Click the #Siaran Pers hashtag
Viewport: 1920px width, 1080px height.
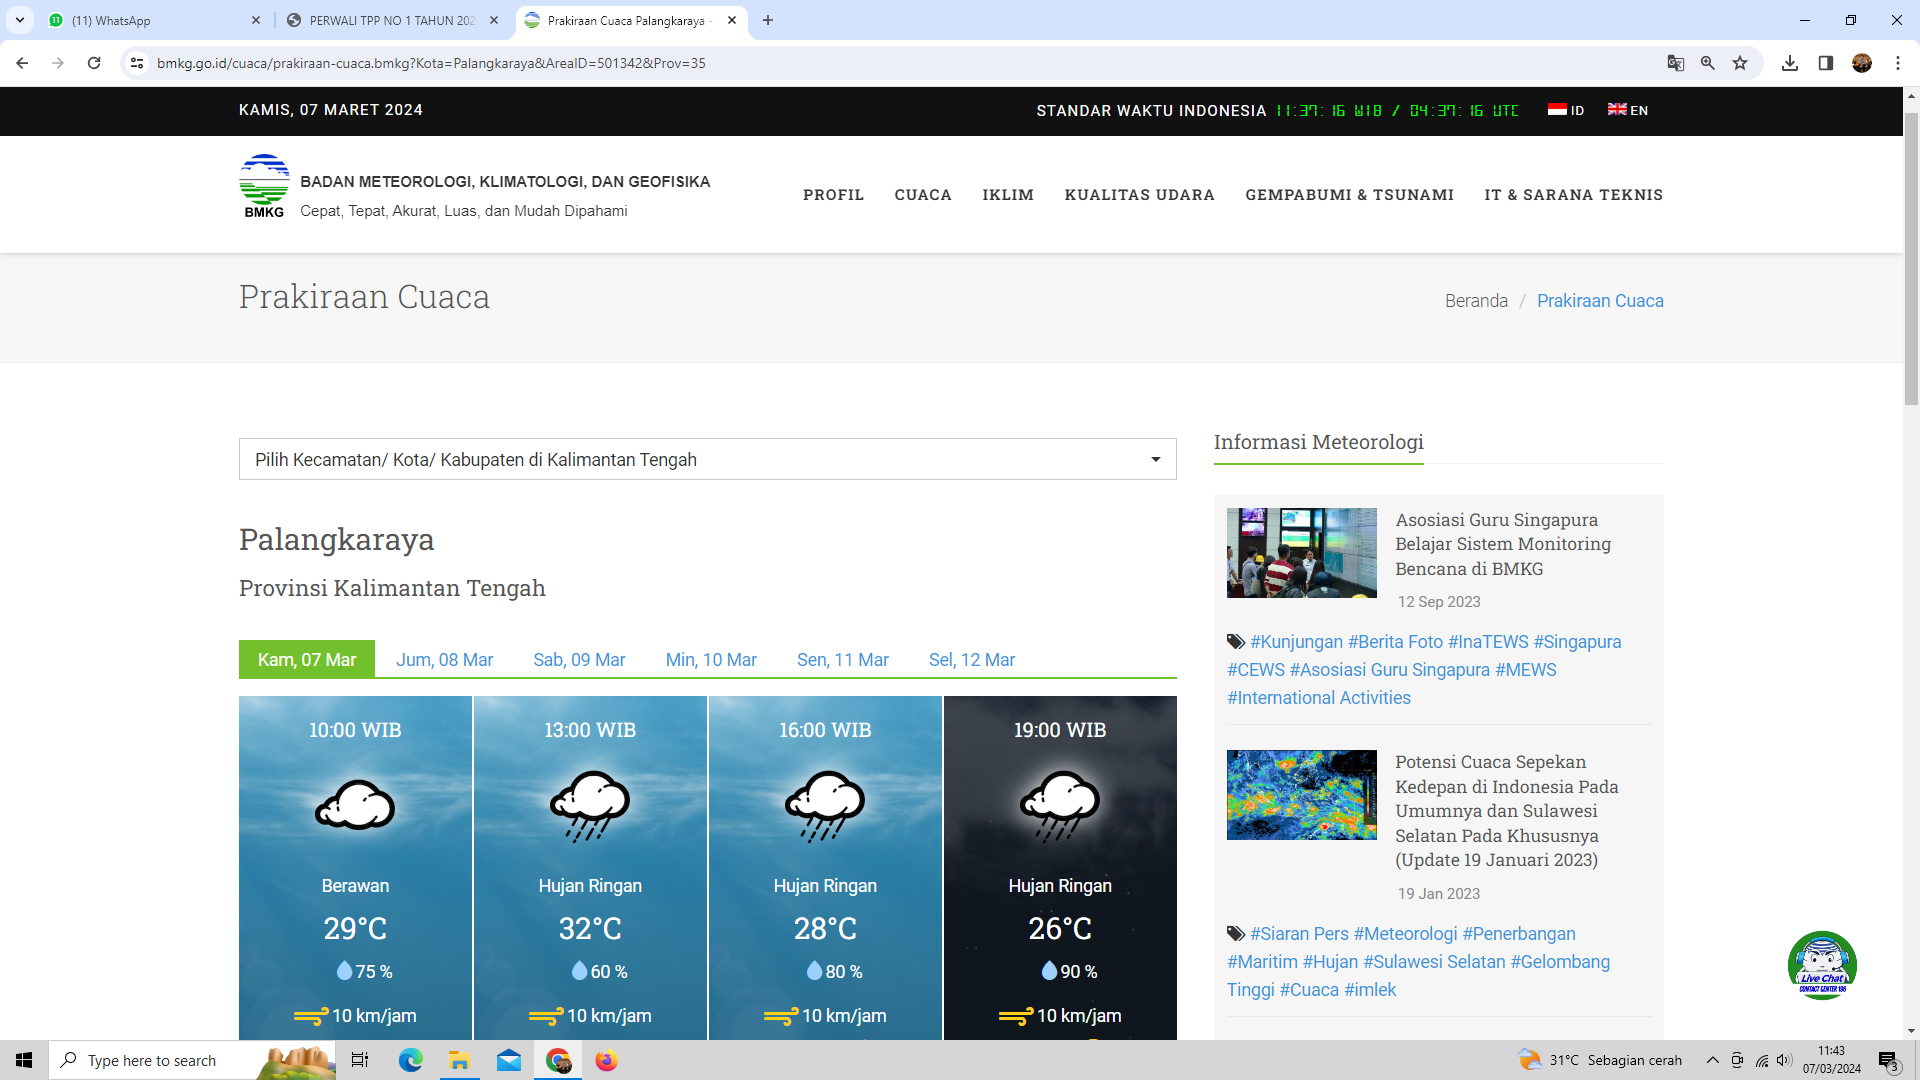(x=1299, y=934)
